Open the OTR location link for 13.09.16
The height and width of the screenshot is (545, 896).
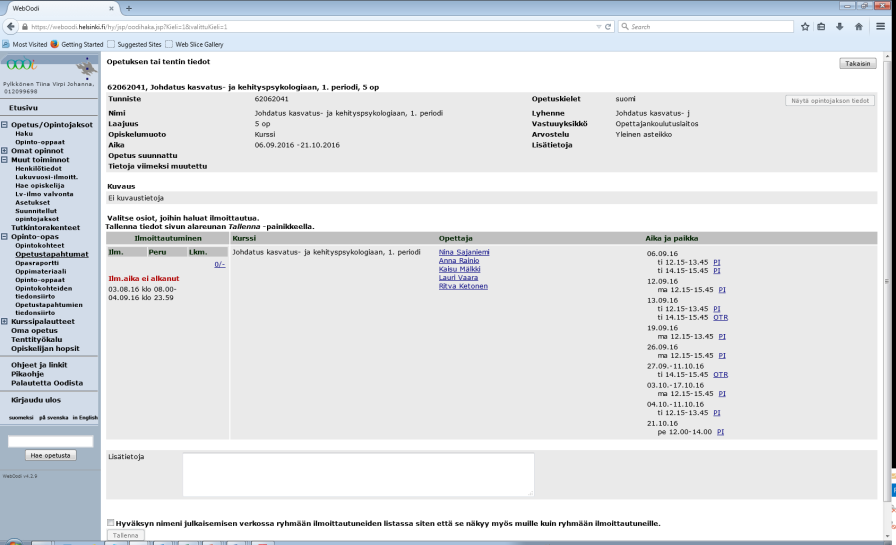720,318
